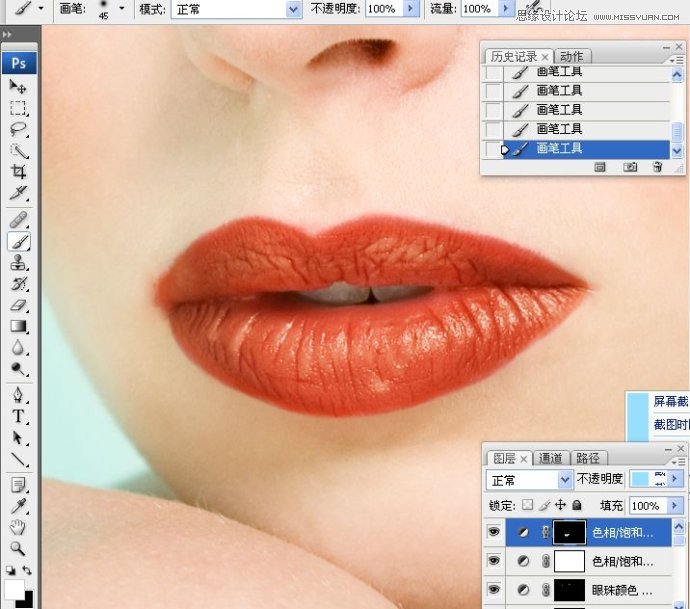This screenshot has width=690, height=609.
Task: Collapse the toolbox using double arrow
Action: coord(7,34)
